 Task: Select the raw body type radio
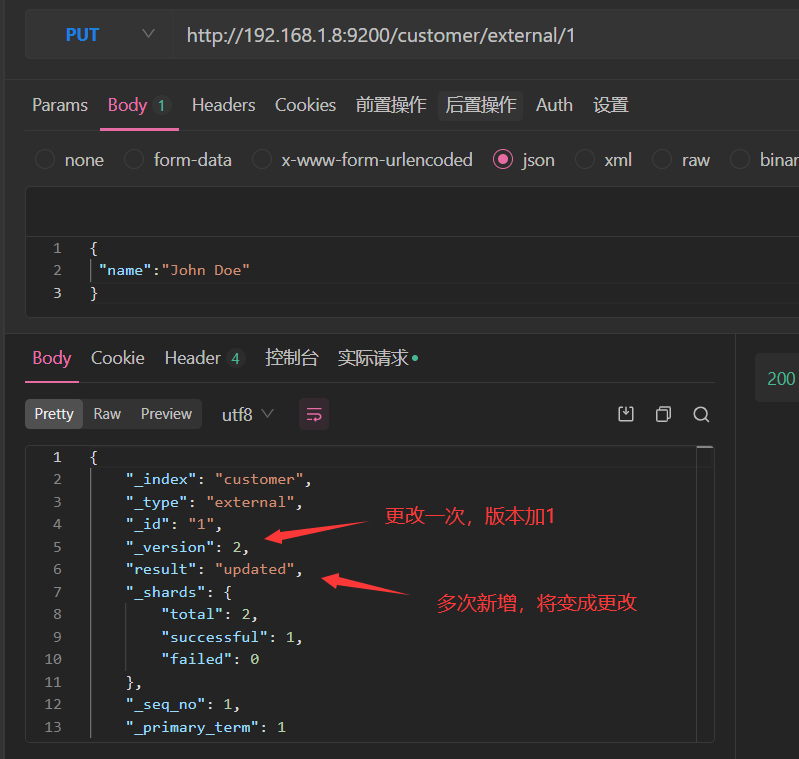point(661,159)
